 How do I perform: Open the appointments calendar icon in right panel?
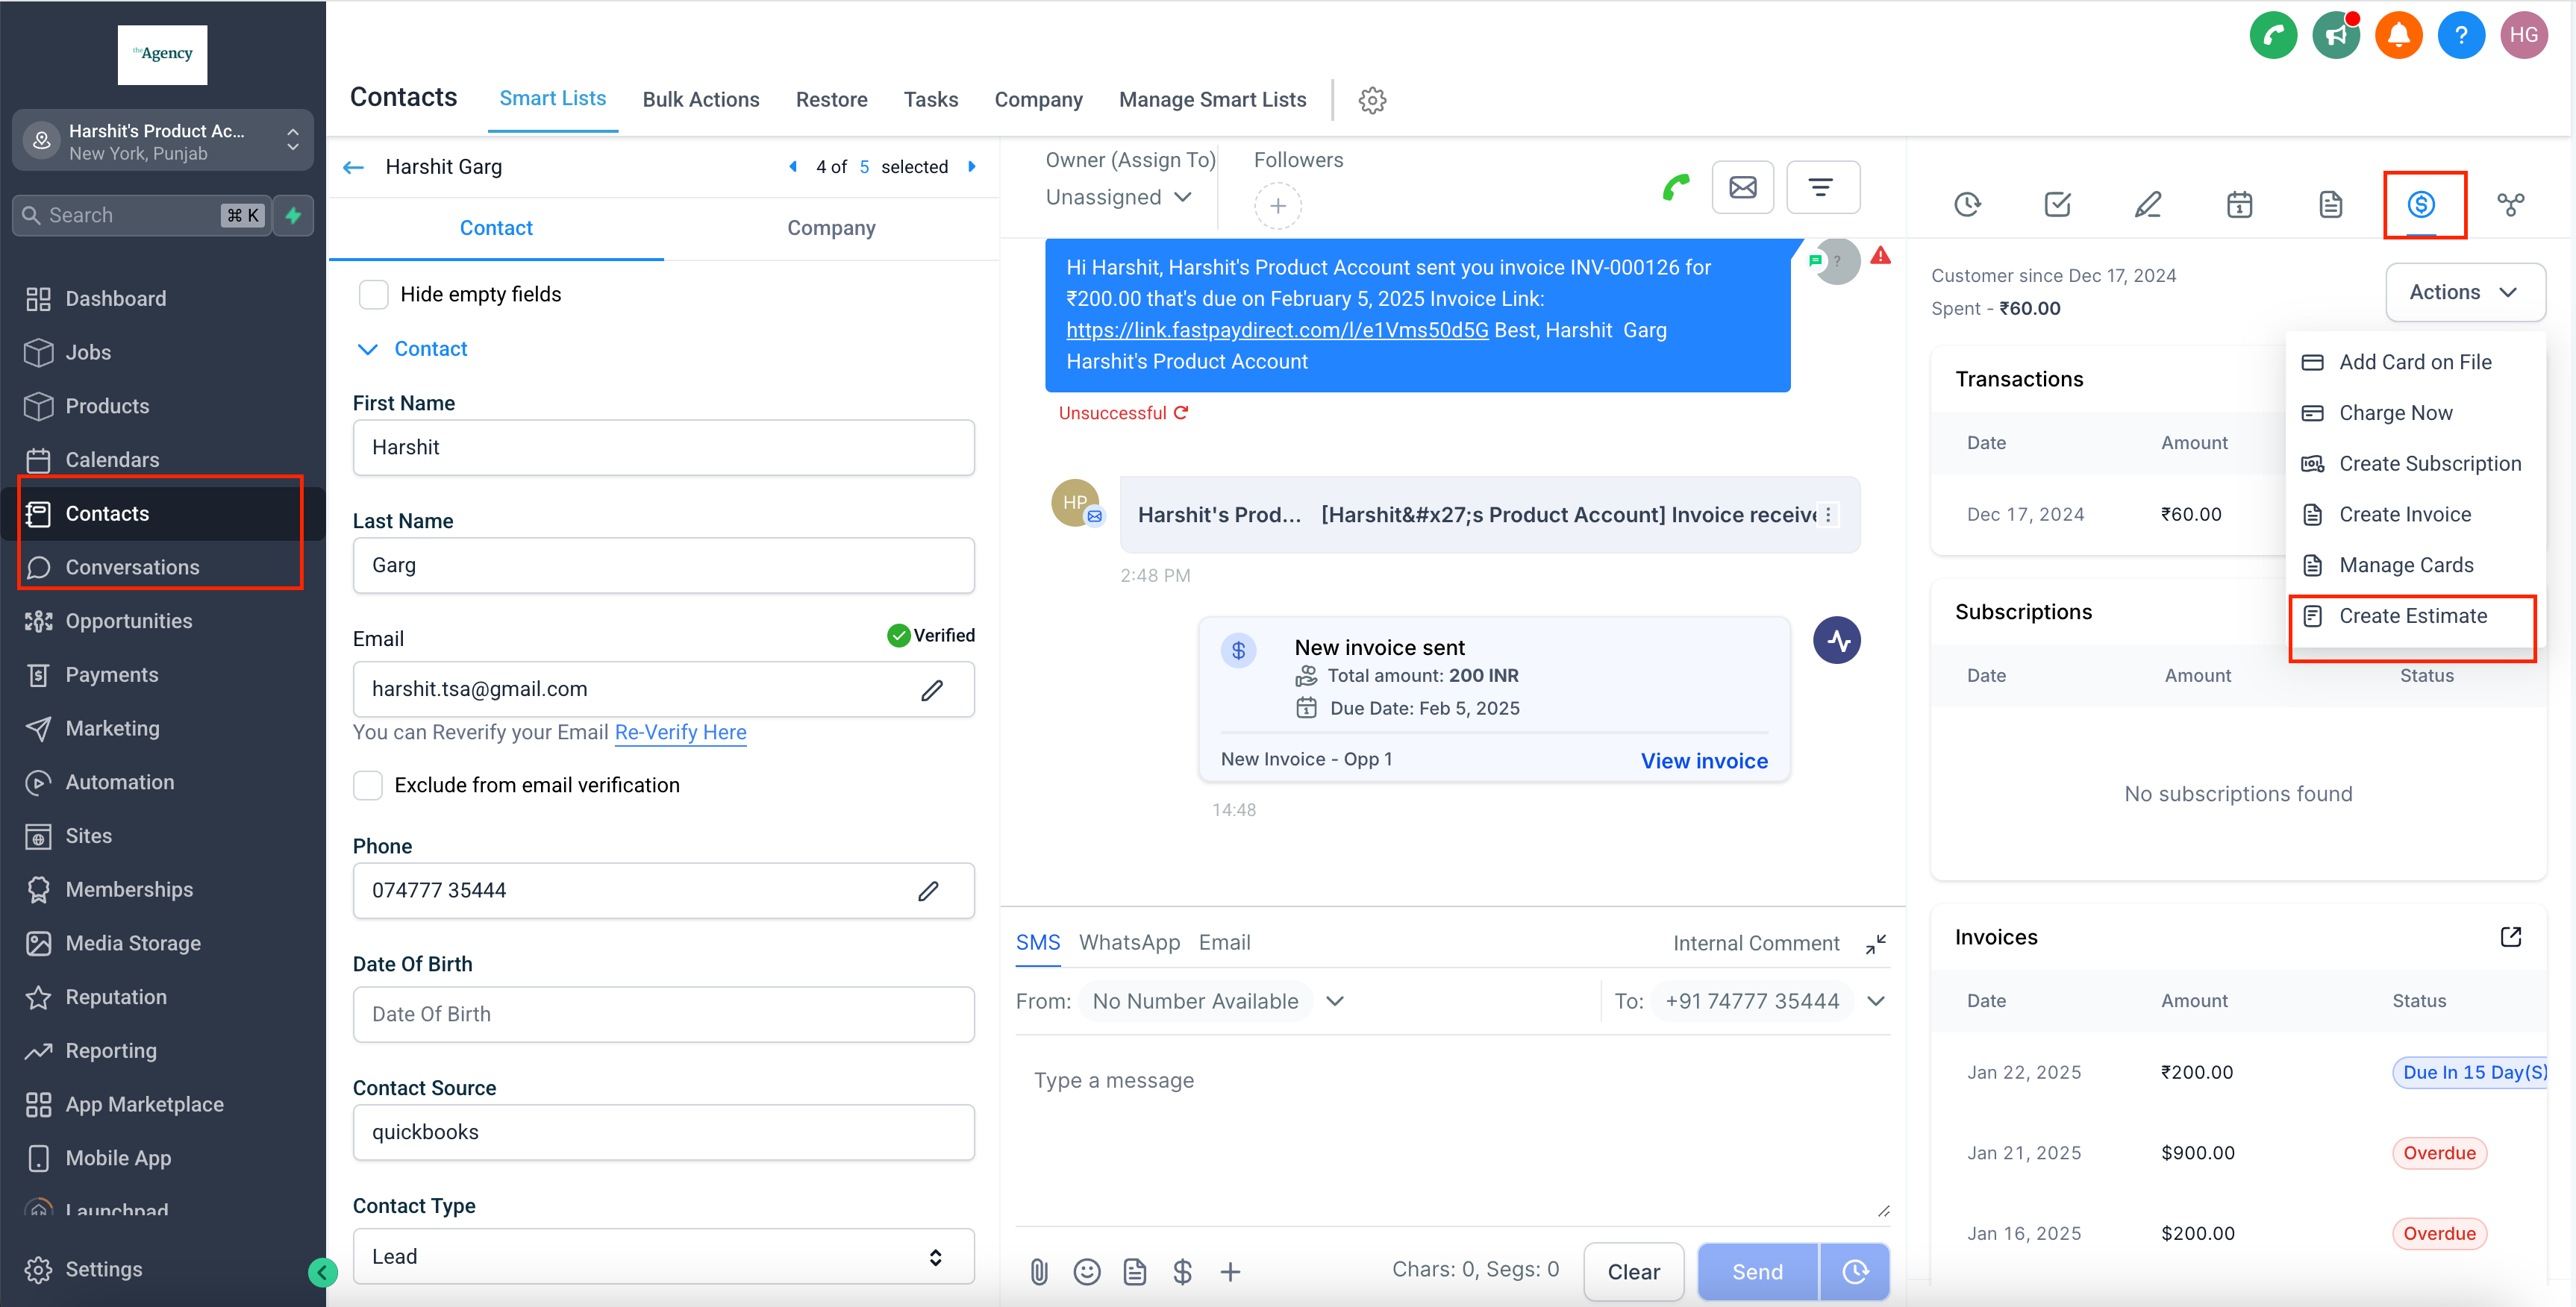(x=2239, y=205)
